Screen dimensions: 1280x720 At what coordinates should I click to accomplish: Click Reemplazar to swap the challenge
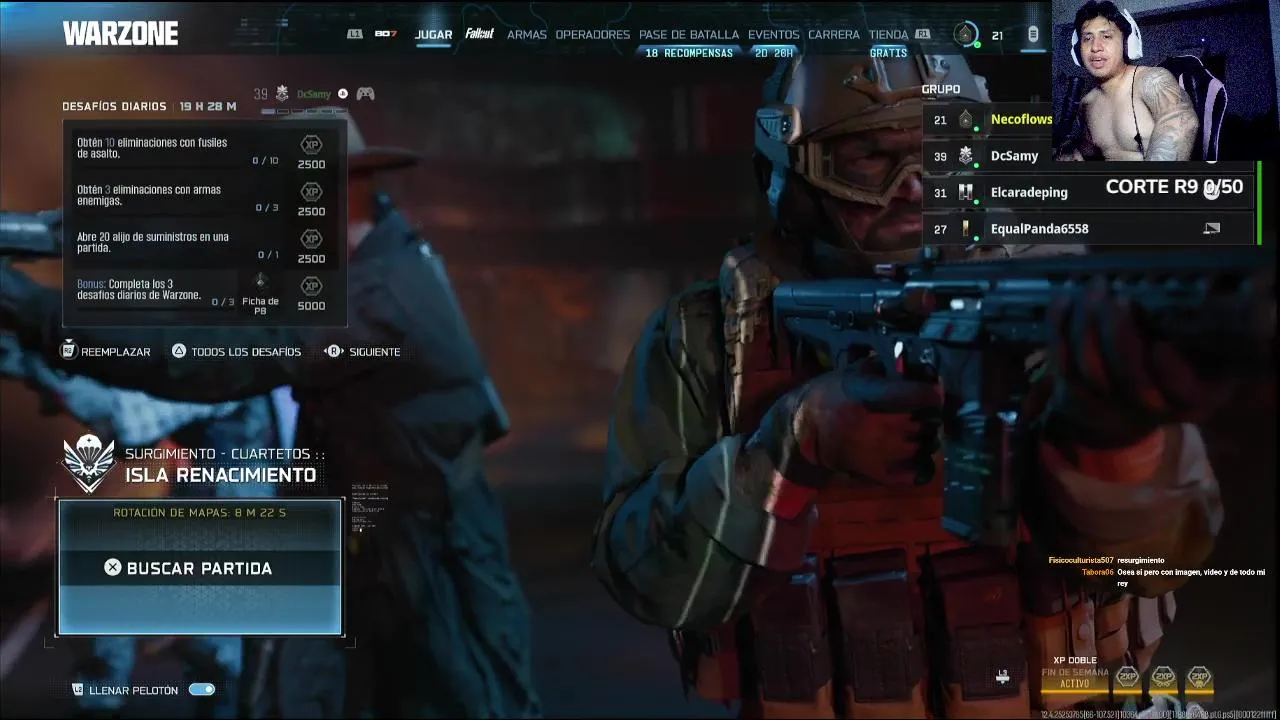click(106, 351)
